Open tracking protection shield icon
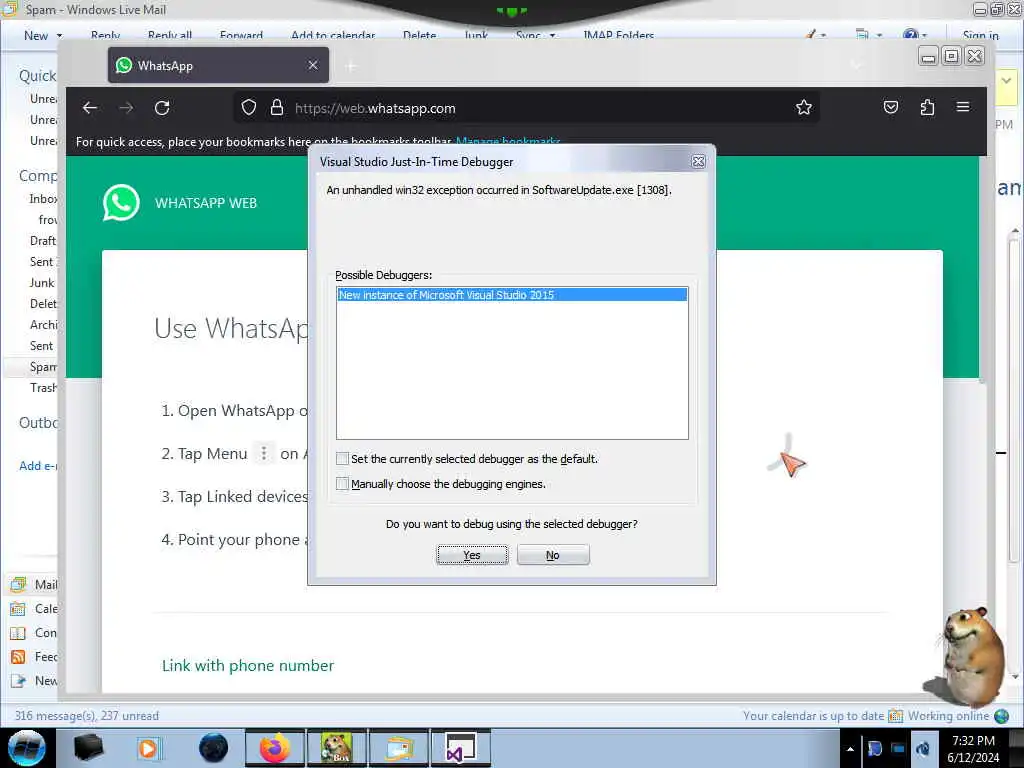Image resolution: width=1024 pixels, height=768 pixels. [x=249, y=107]
